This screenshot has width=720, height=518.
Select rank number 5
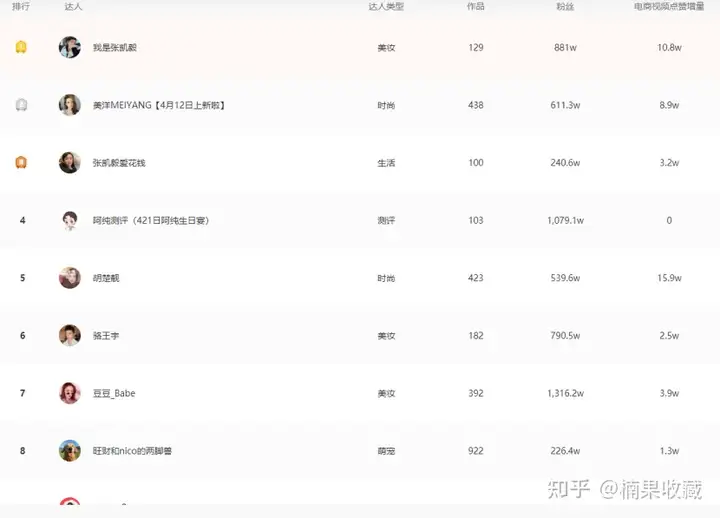[x=22, y=278]
